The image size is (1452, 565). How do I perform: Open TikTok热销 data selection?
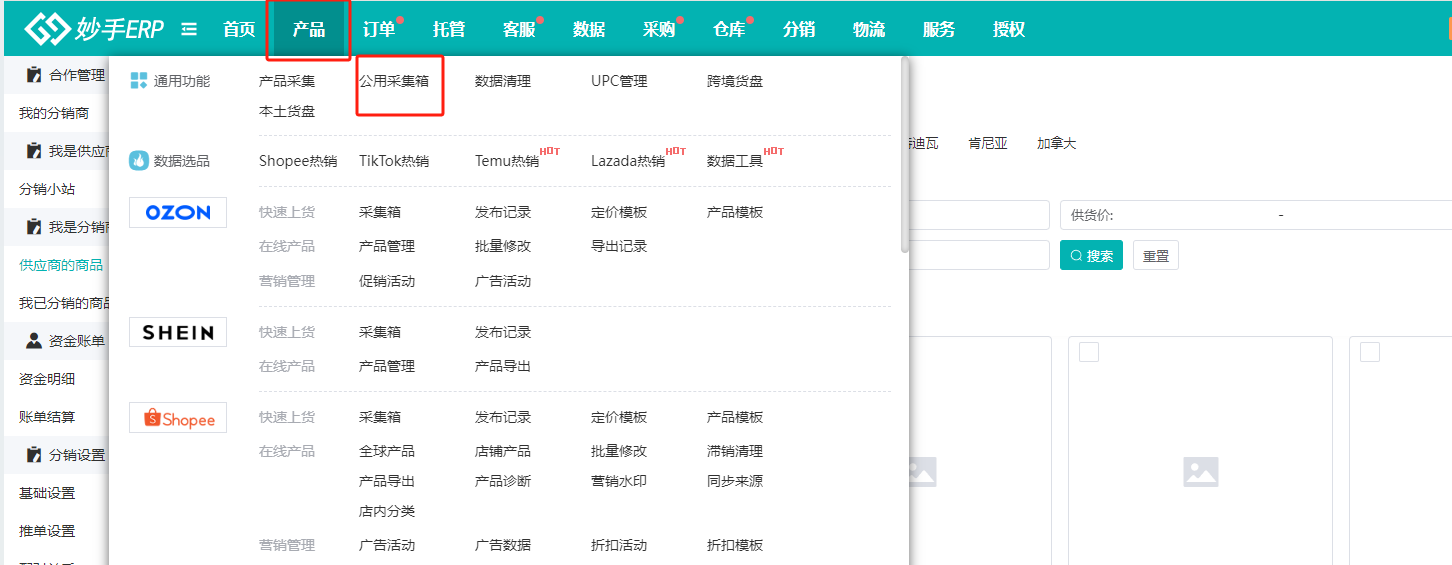click(394, 161)
